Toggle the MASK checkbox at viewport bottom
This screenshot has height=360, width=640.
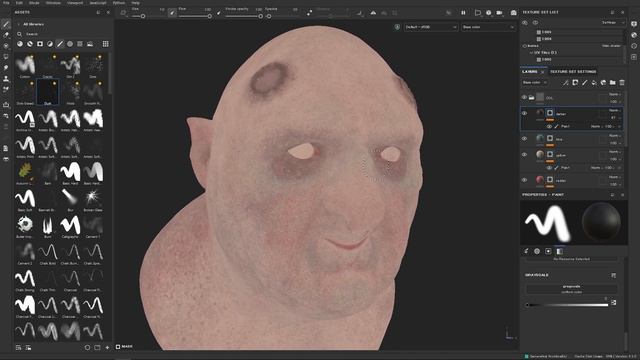tap(118, 347)
